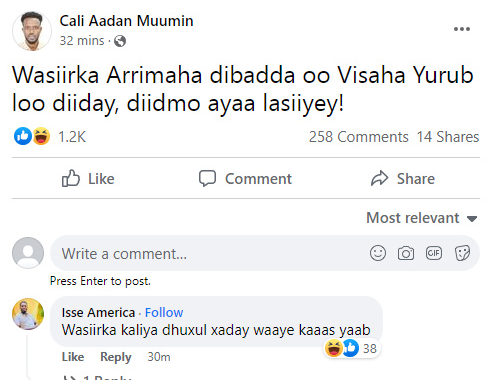Click the Comment action button
This screenshot has width=491, height=380.
click(x=245, y=178)
